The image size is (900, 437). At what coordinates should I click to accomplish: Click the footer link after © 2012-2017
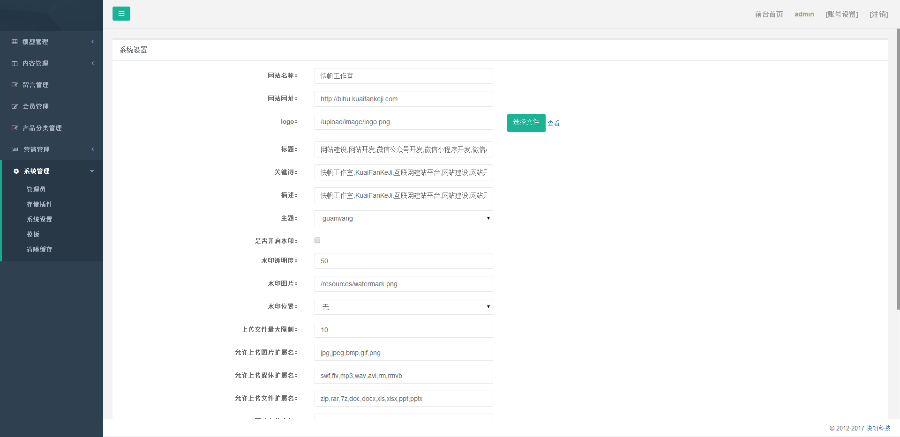(x=879, y=428)
